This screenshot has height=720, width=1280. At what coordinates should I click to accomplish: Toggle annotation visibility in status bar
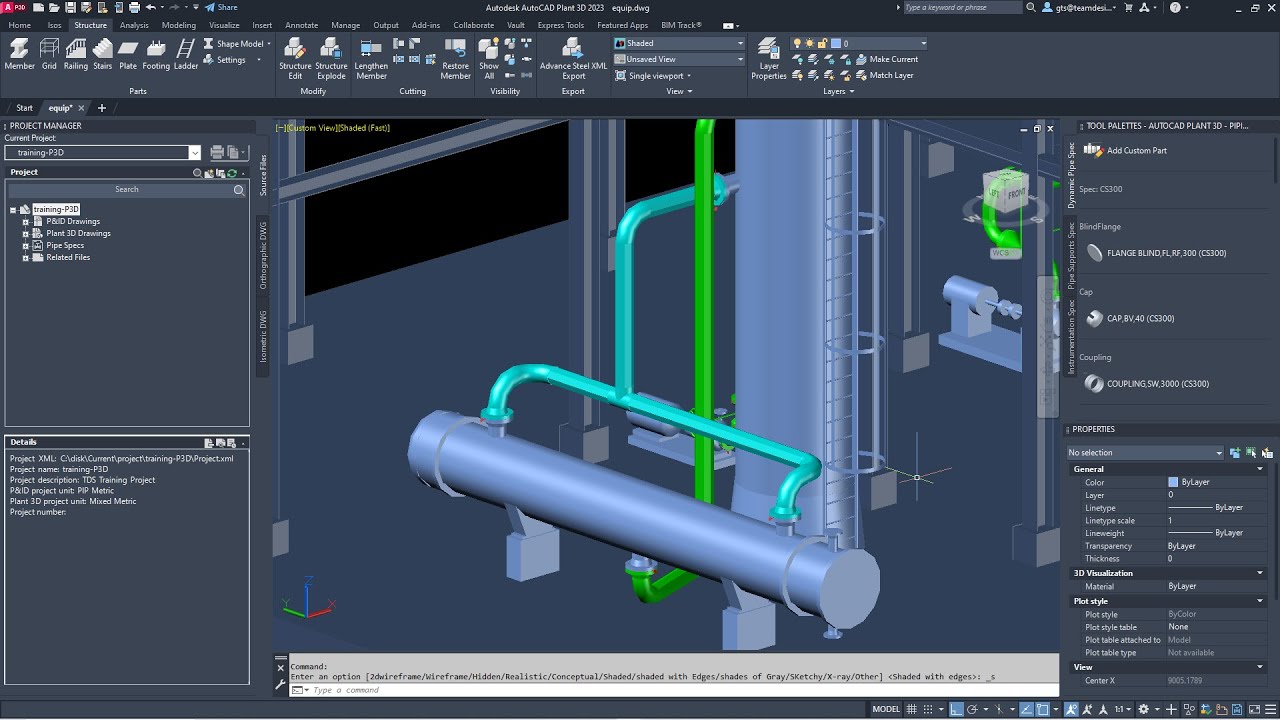tap(1071, 709)
